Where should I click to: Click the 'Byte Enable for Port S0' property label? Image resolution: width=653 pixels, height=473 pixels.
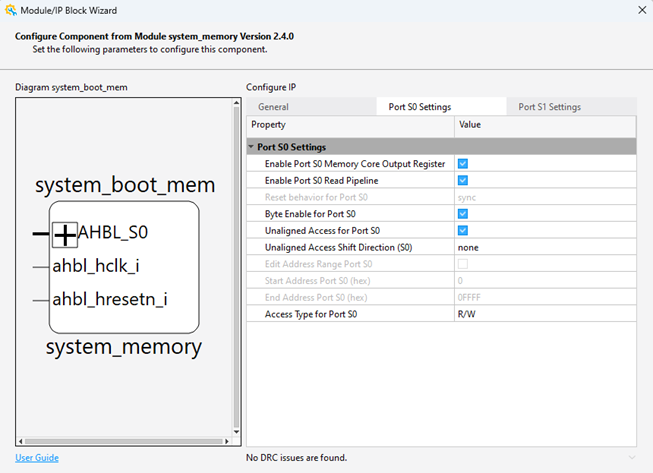pyautogui.click(x=310, y=214)
